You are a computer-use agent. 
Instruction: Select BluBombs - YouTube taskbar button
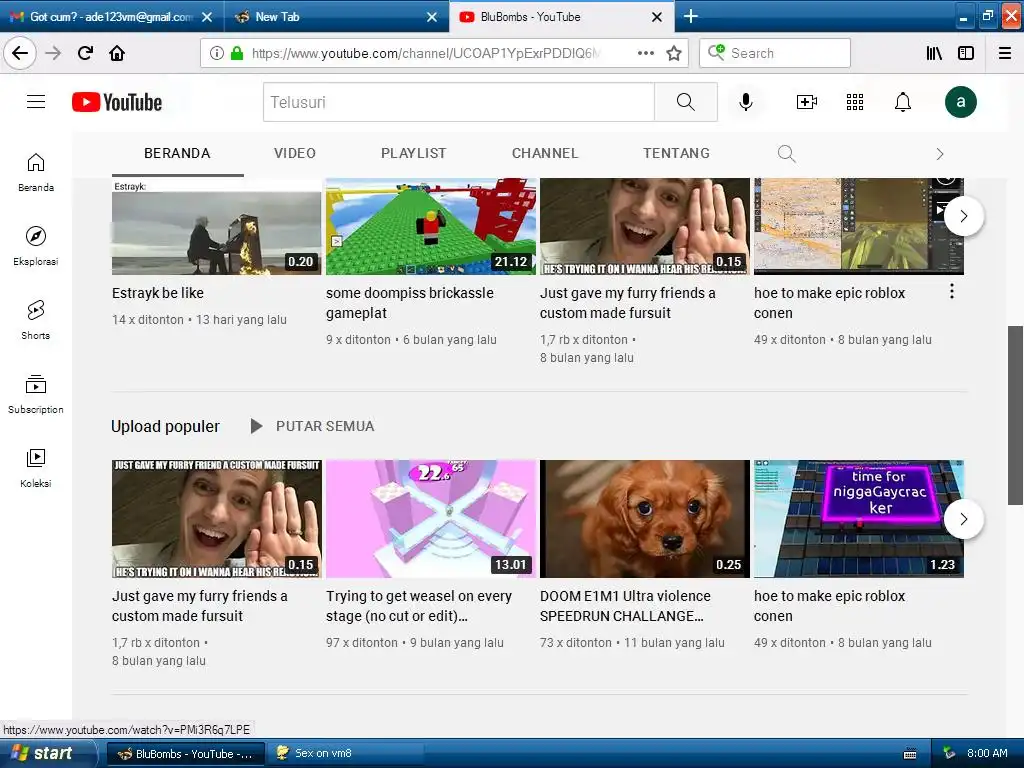(x=185, y=754)
